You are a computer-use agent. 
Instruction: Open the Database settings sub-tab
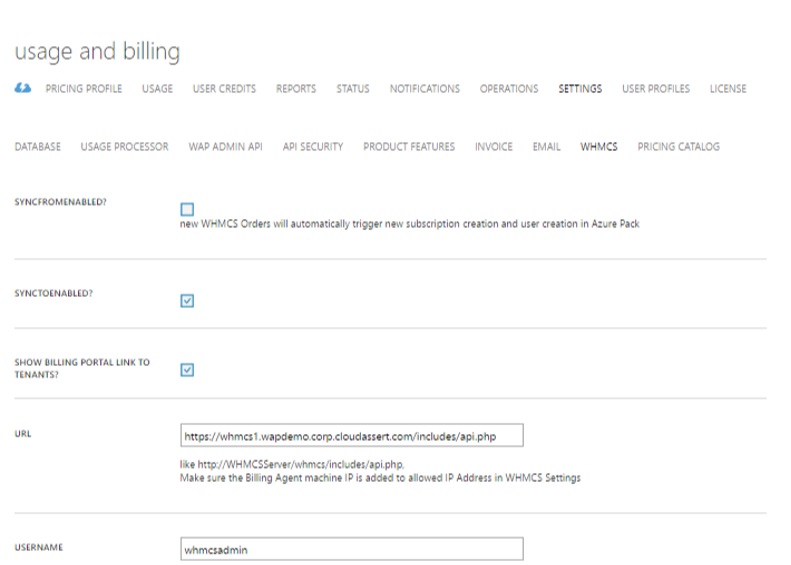point(38,147)
